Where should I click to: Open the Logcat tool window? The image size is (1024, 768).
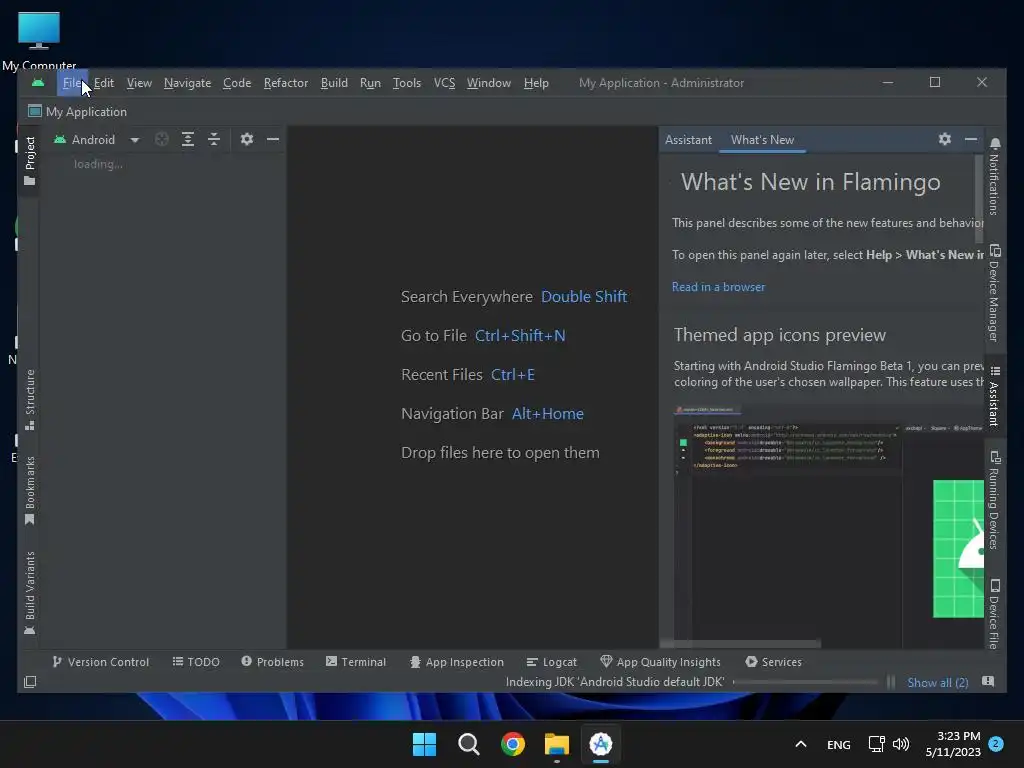coord(552,662)
